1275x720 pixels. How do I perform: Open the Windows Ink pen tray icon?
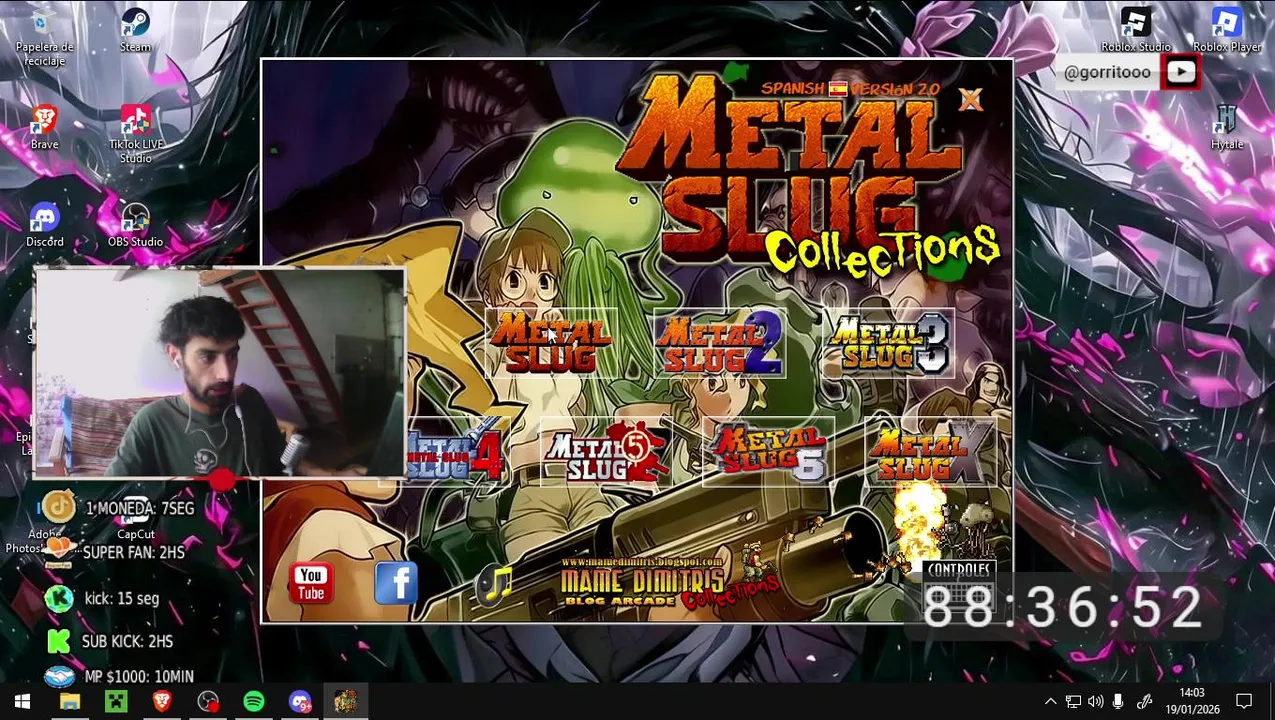click(x=1145, y=702)
